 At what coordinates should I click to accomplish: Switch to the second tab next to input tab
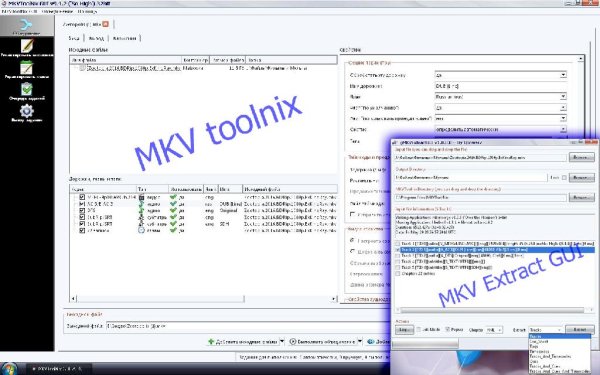click(x=96, y=38)
